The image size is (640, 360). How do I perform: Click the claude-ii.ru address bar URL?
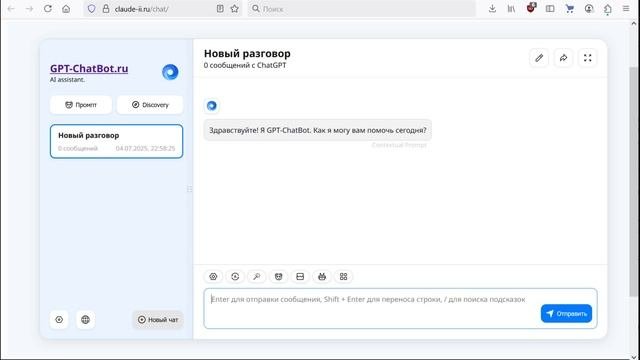point(141,9)
